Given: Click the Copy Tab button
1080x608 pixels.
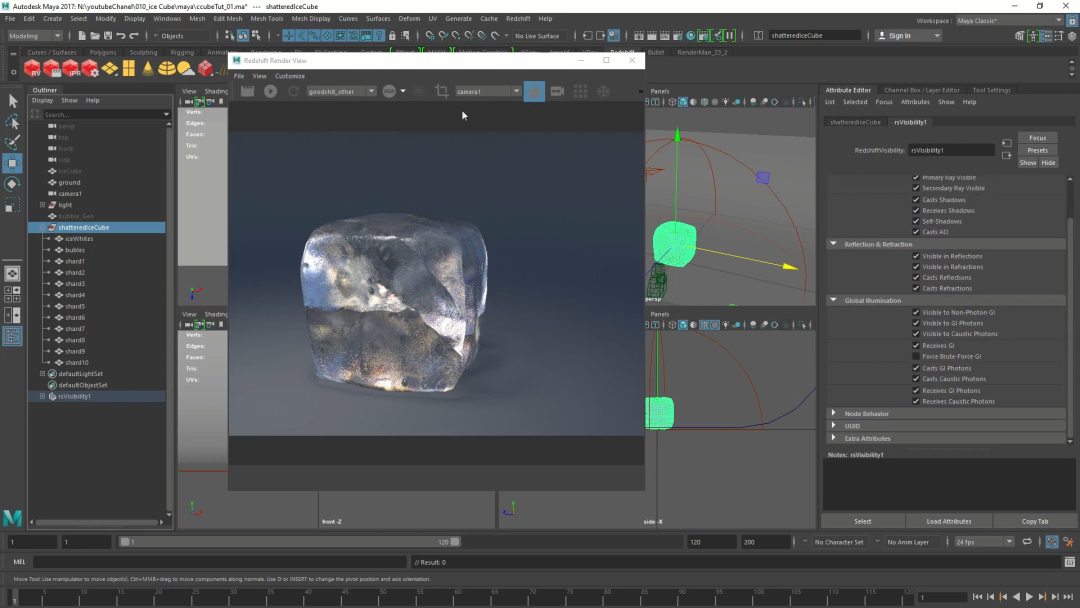Looking at the screenshot, I should coord(1035,521).
